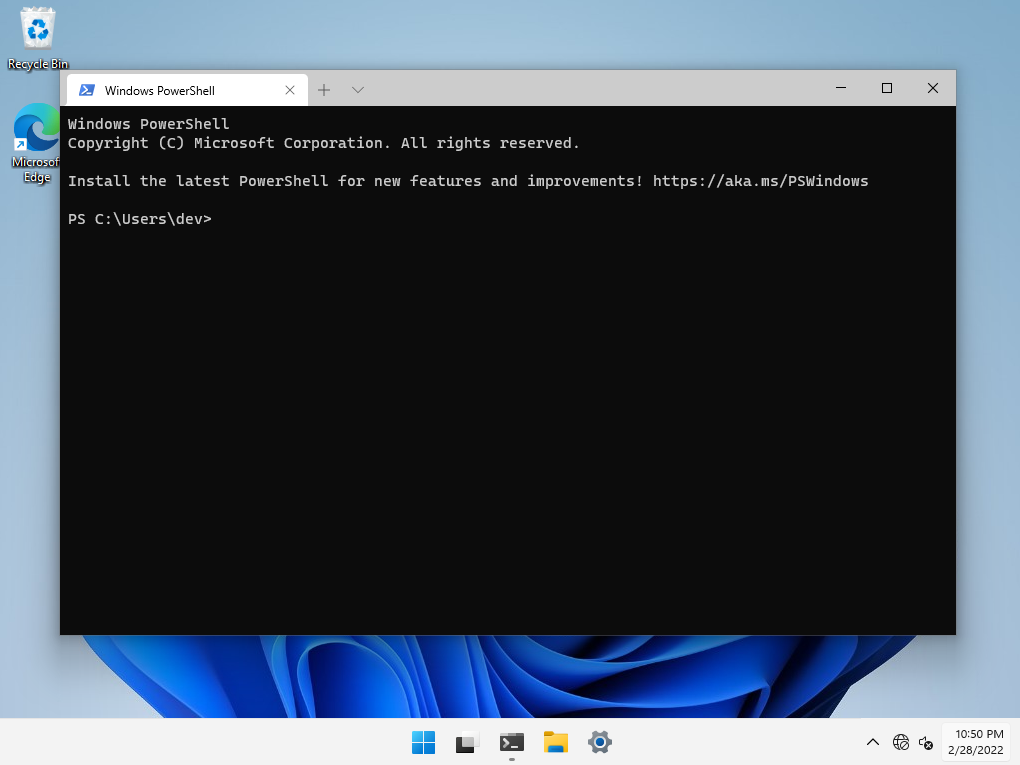Close the Terminal window
The height and width of the screenshot is (765, 1020).
click(x=933, y=88)
